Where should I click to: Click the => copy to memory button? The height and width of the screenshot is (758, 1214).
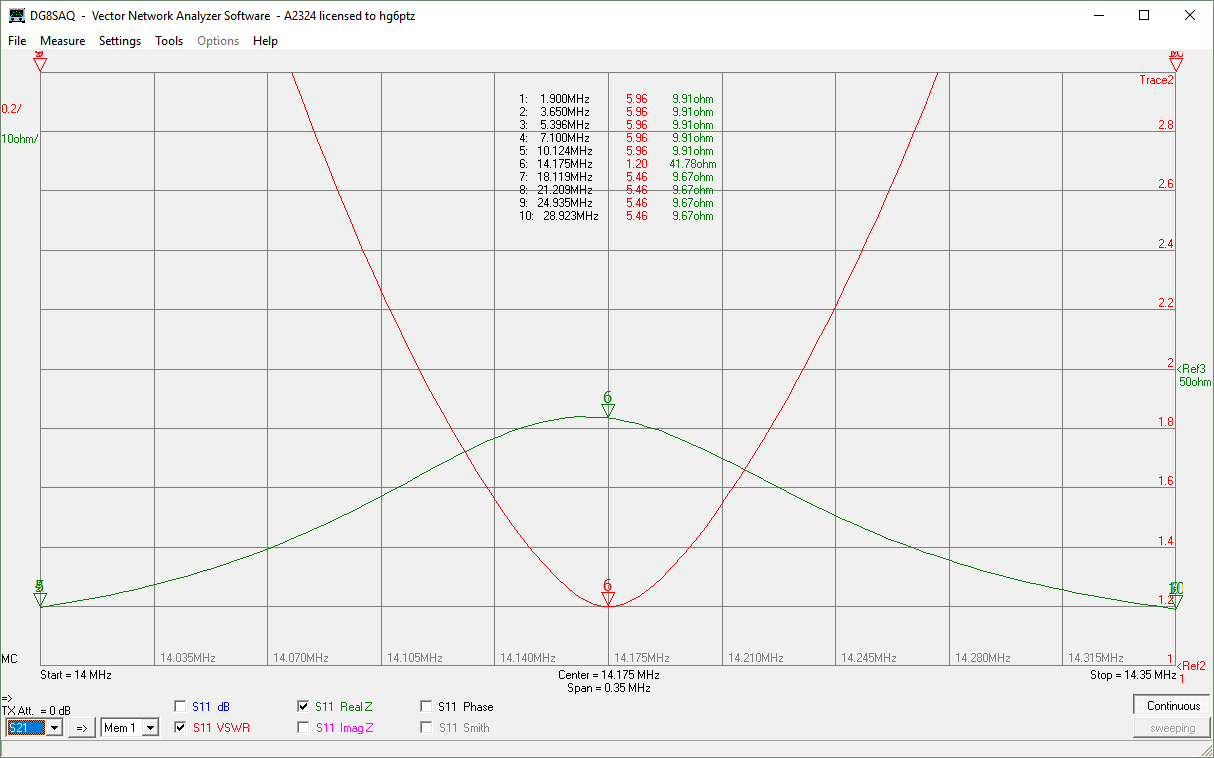[82, 728]
